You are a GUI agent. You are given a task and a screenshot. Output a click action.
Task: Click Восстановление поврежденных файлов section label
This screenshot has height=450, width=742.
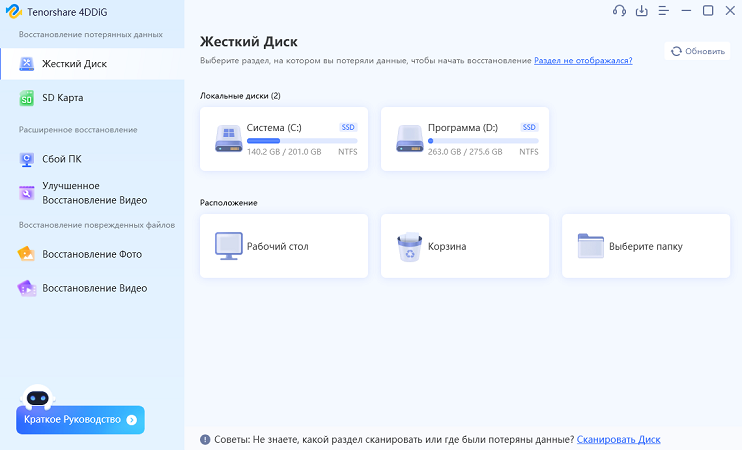[97, 225]
